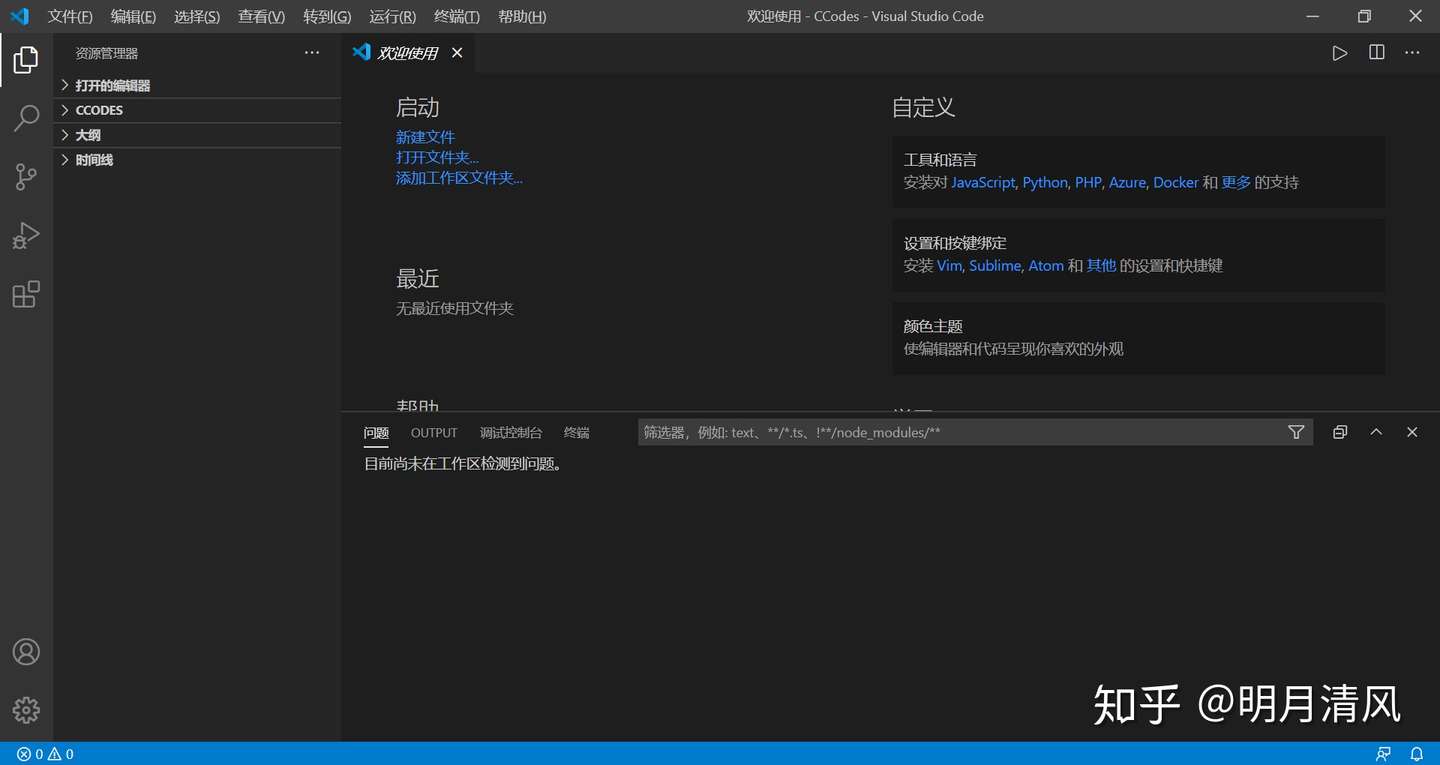Click the VS Code logo in title bar
1440x765 pixels.
pos(19,16)
